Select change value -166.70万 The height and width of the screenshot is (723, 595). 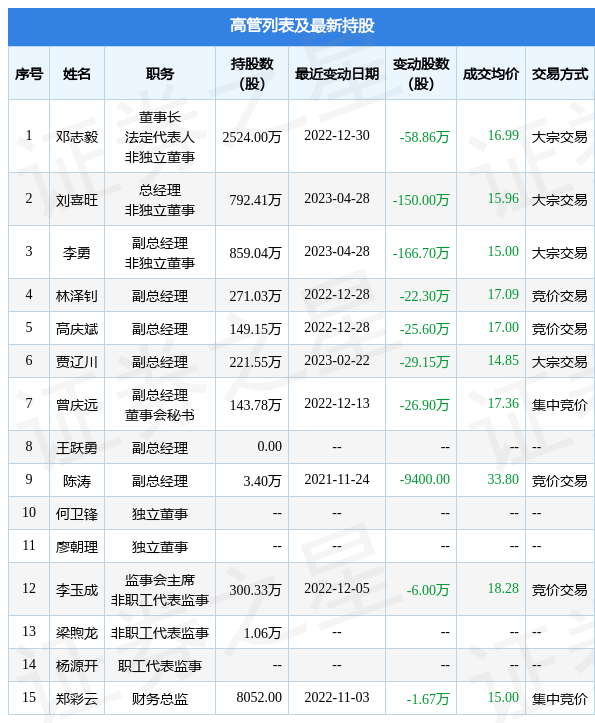click(x=421, y=253)
